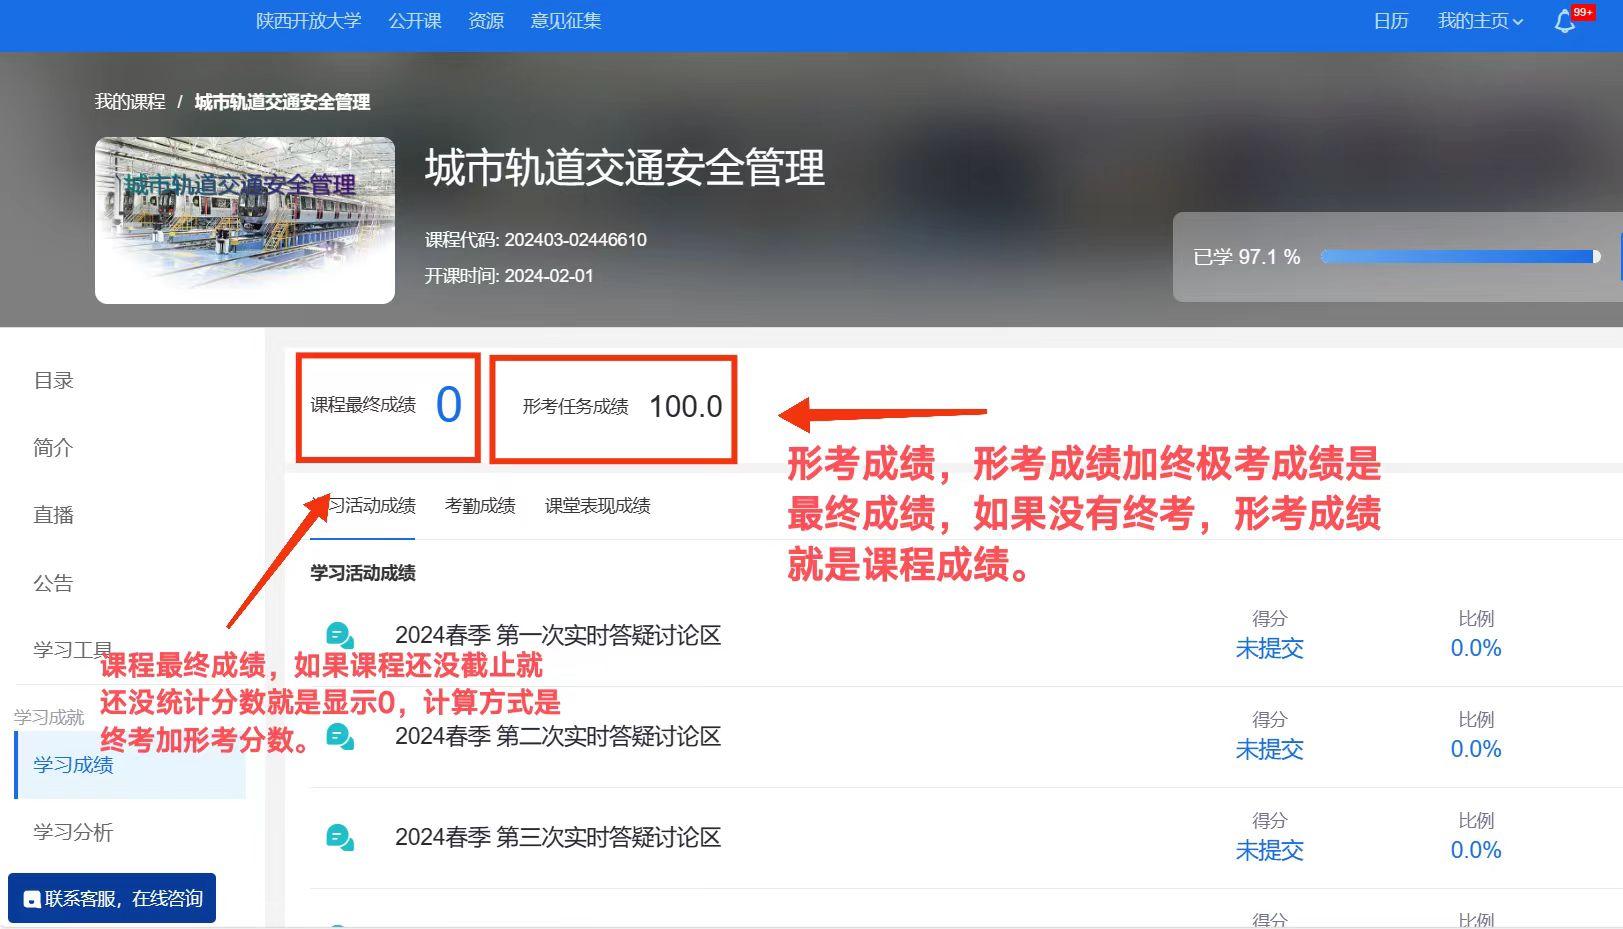Select 学习成绩 in the sidebar
This screenshot has width=1623, height=929.
click(130, 765)
